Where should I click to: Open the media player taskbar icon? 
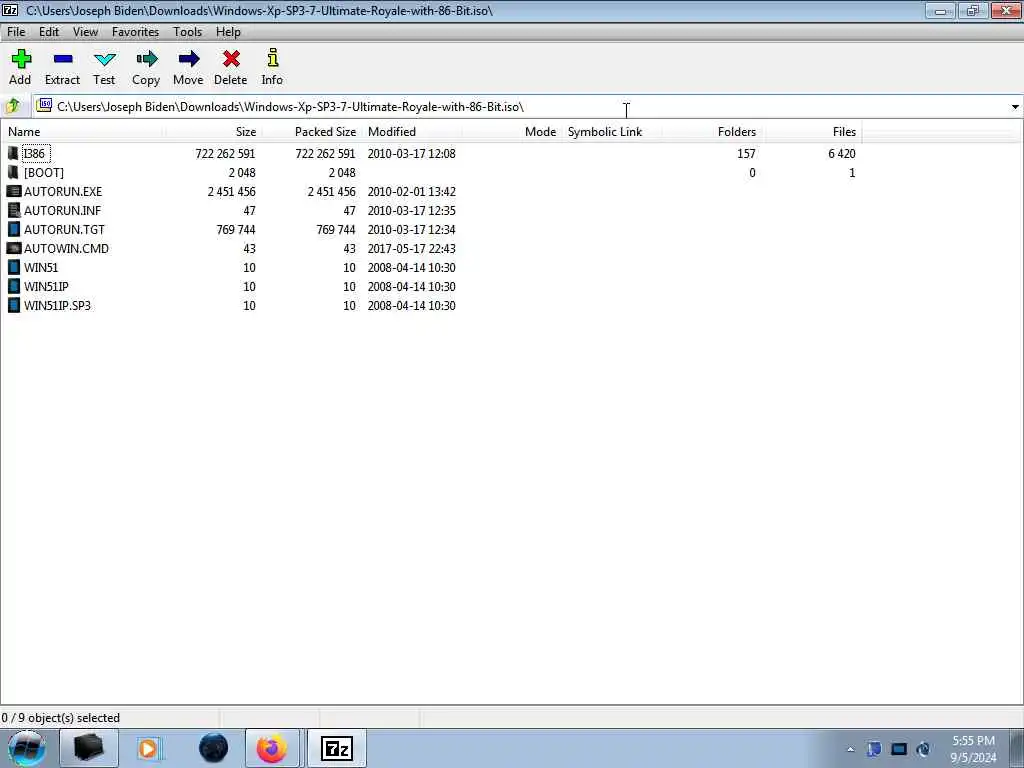click(x=148, y=748)
